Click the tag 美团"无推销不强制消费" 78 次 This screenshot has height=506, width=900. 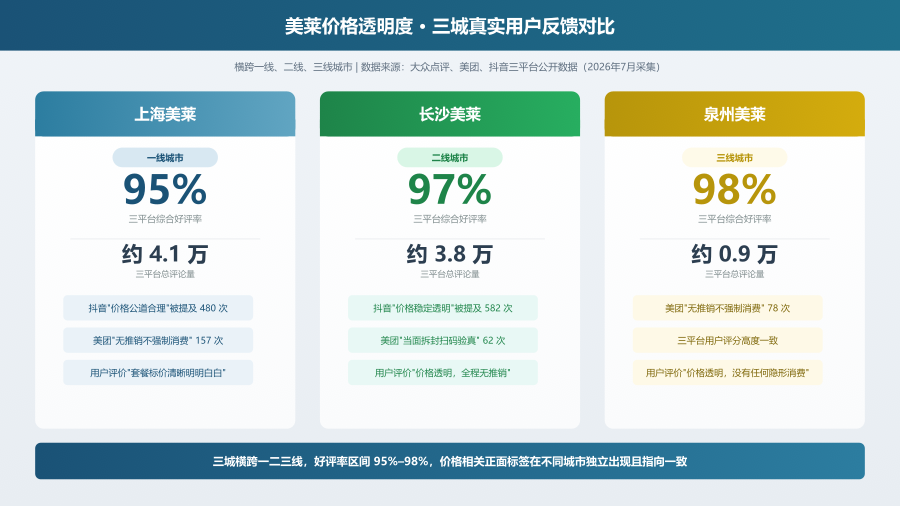click(728, 308)
